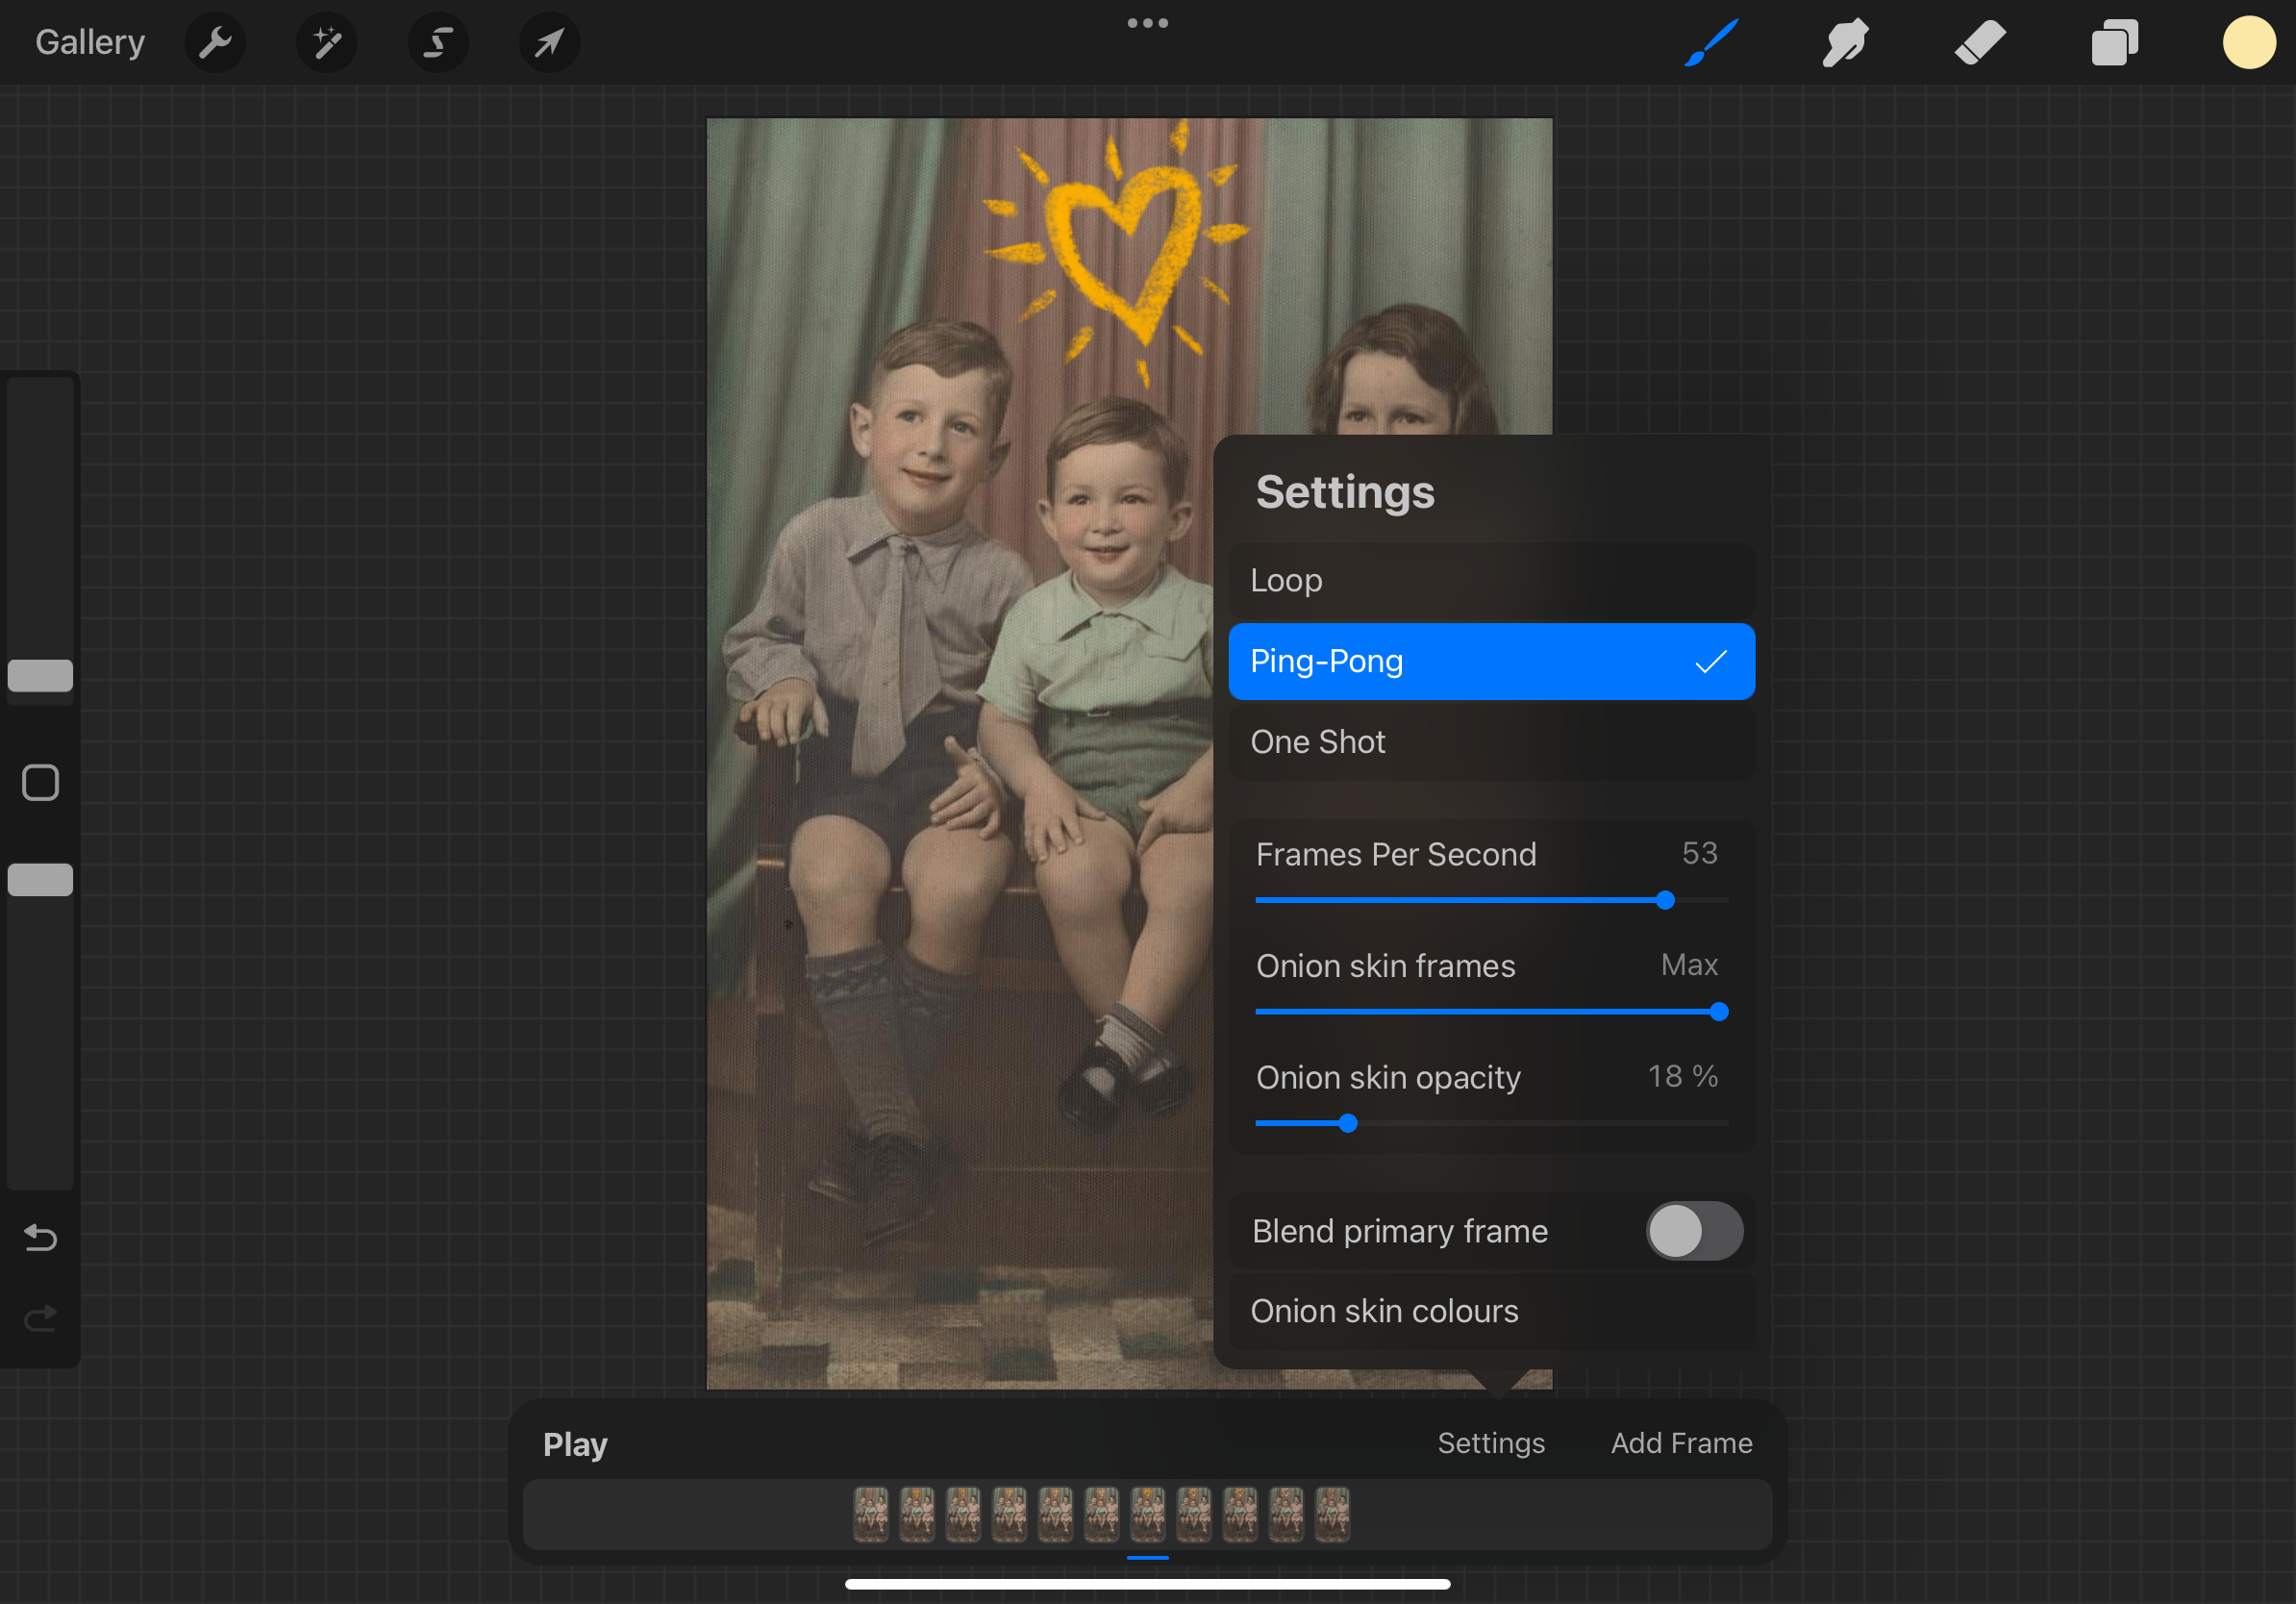Select the Brush paint tool
Viewport: 2296px width, 1604px height.
pyautogui.click(x=1711, y=43)
